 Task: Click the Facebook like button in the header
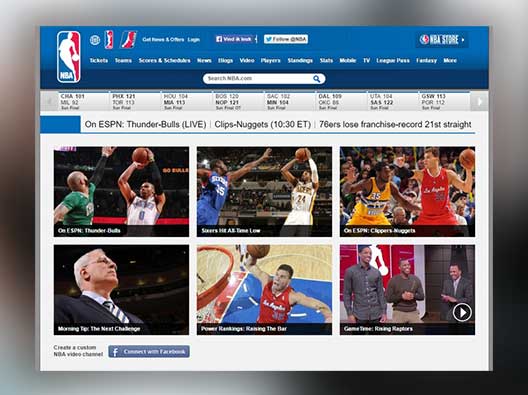[x=235, y=39]
